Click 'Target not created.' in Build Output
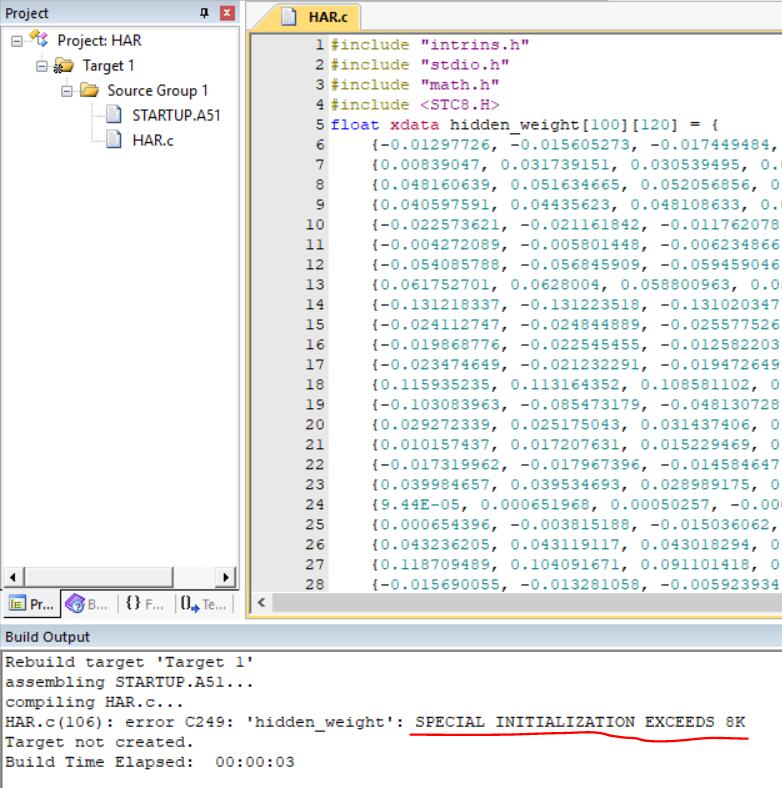 click(x=99, y=742)
